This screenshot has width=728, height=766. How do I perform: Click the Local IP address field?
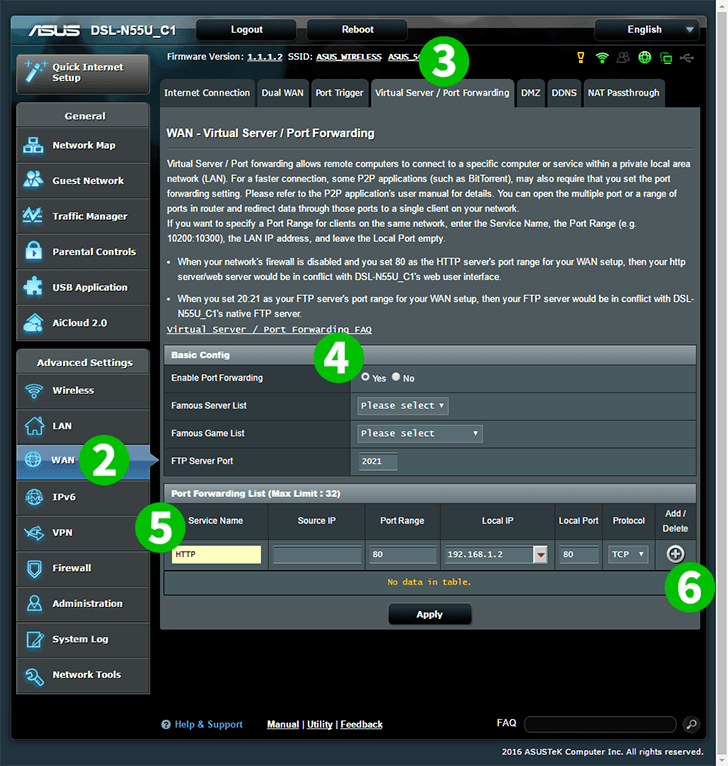tap(489, 554)
